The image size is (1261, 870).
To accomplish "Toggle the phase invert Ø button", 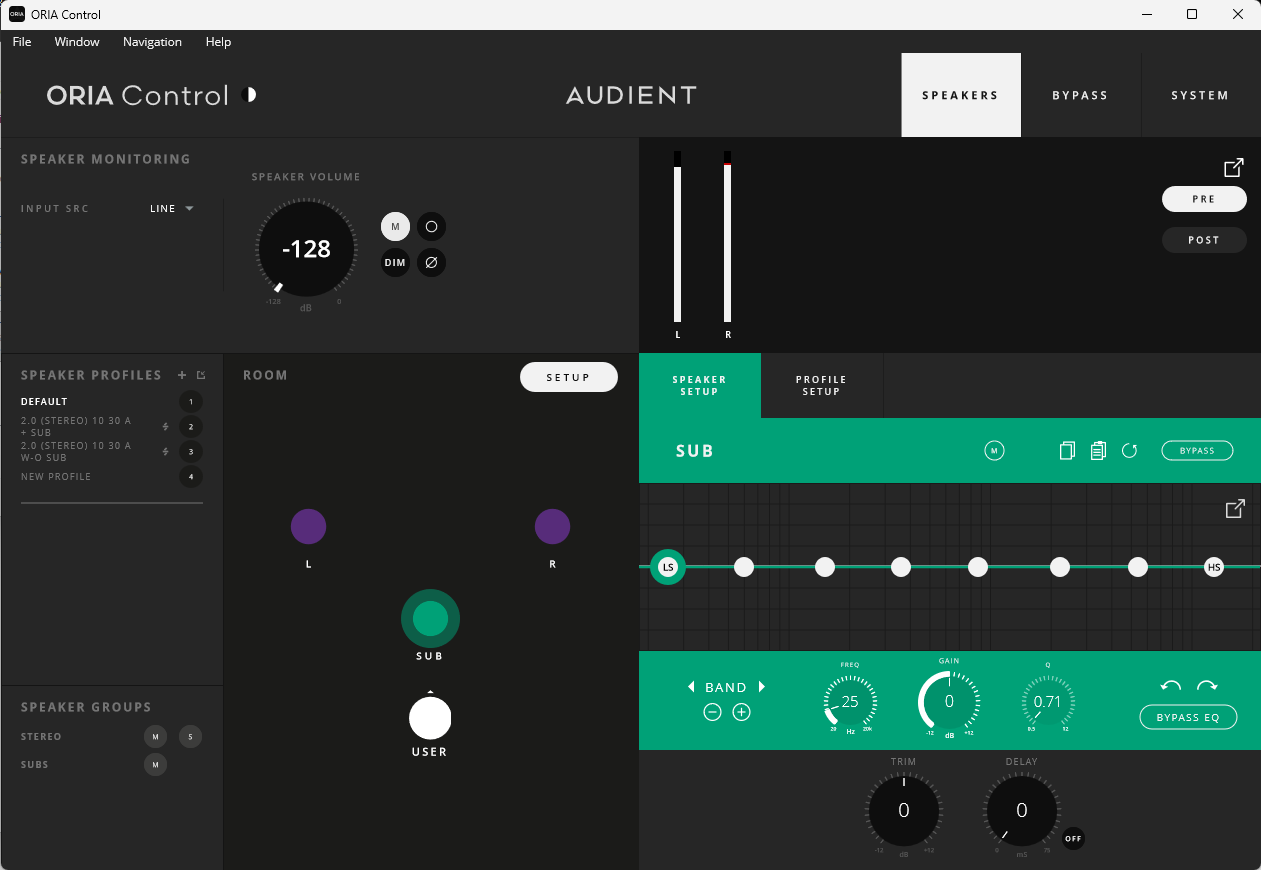I will click(x=431, y=263).
